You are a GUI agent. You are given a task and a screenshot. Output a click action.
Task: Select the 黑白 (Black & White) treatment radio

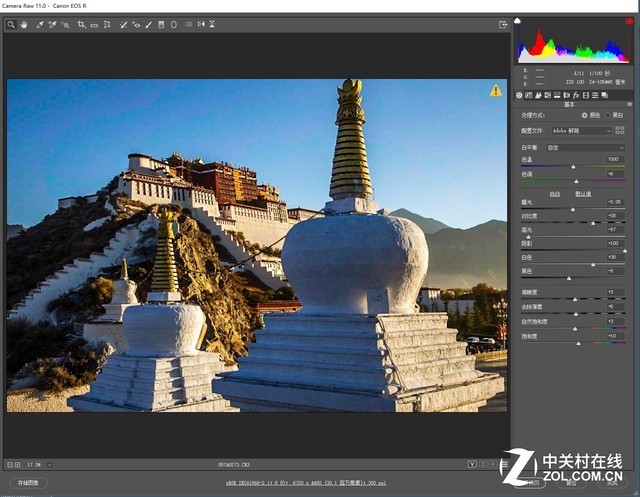point(607,115)
